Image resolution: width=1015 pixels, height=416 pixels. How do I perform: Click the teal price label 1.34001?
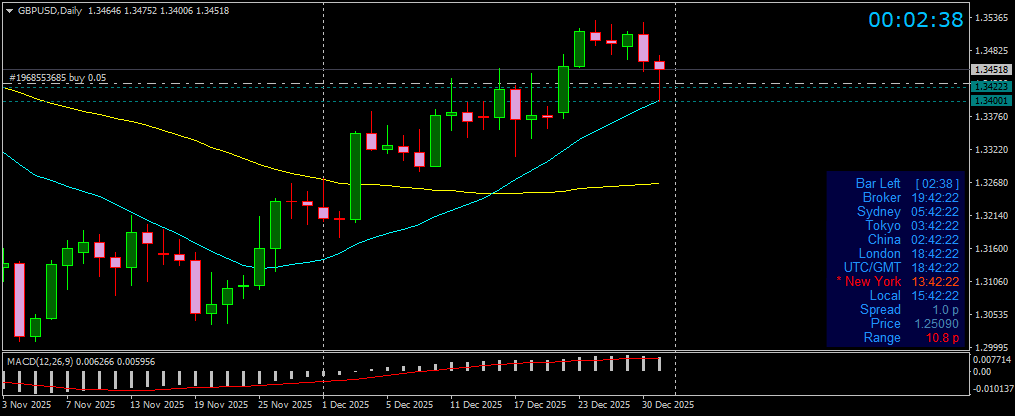pos(990,101)
